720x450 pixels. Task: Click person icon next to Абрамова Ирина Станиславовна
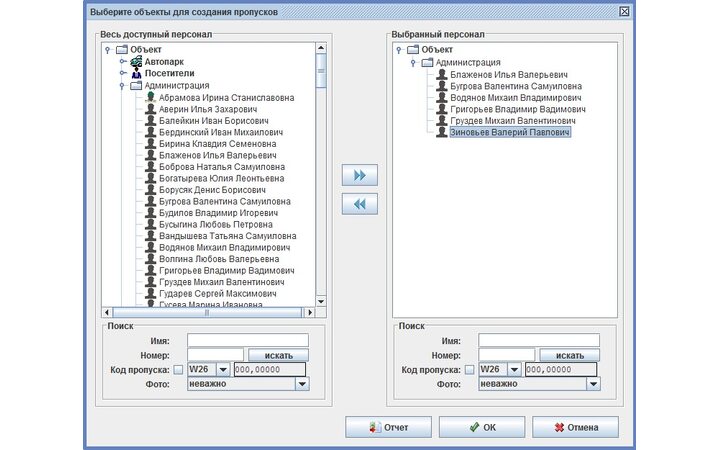click(x=150, y=98)
